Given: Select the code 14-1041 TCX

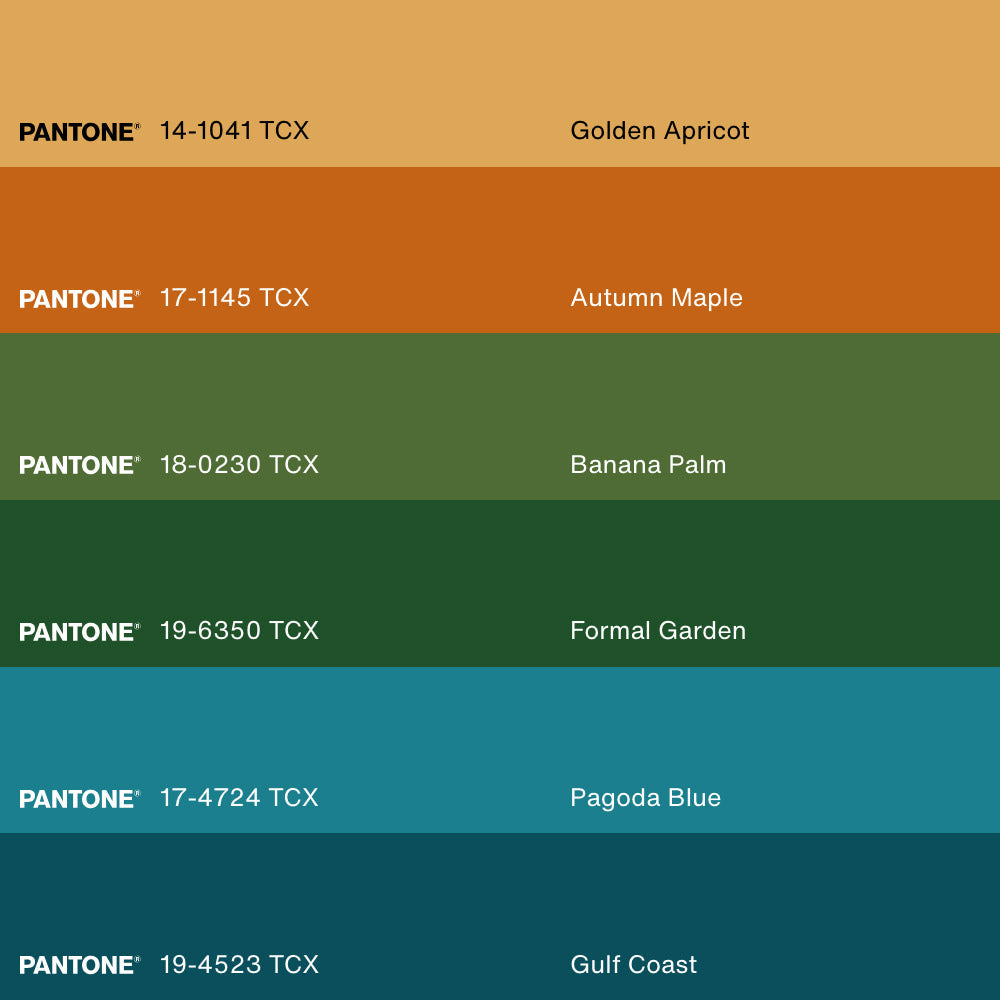Looking at the screenshot, I should (x=234, y=130).
